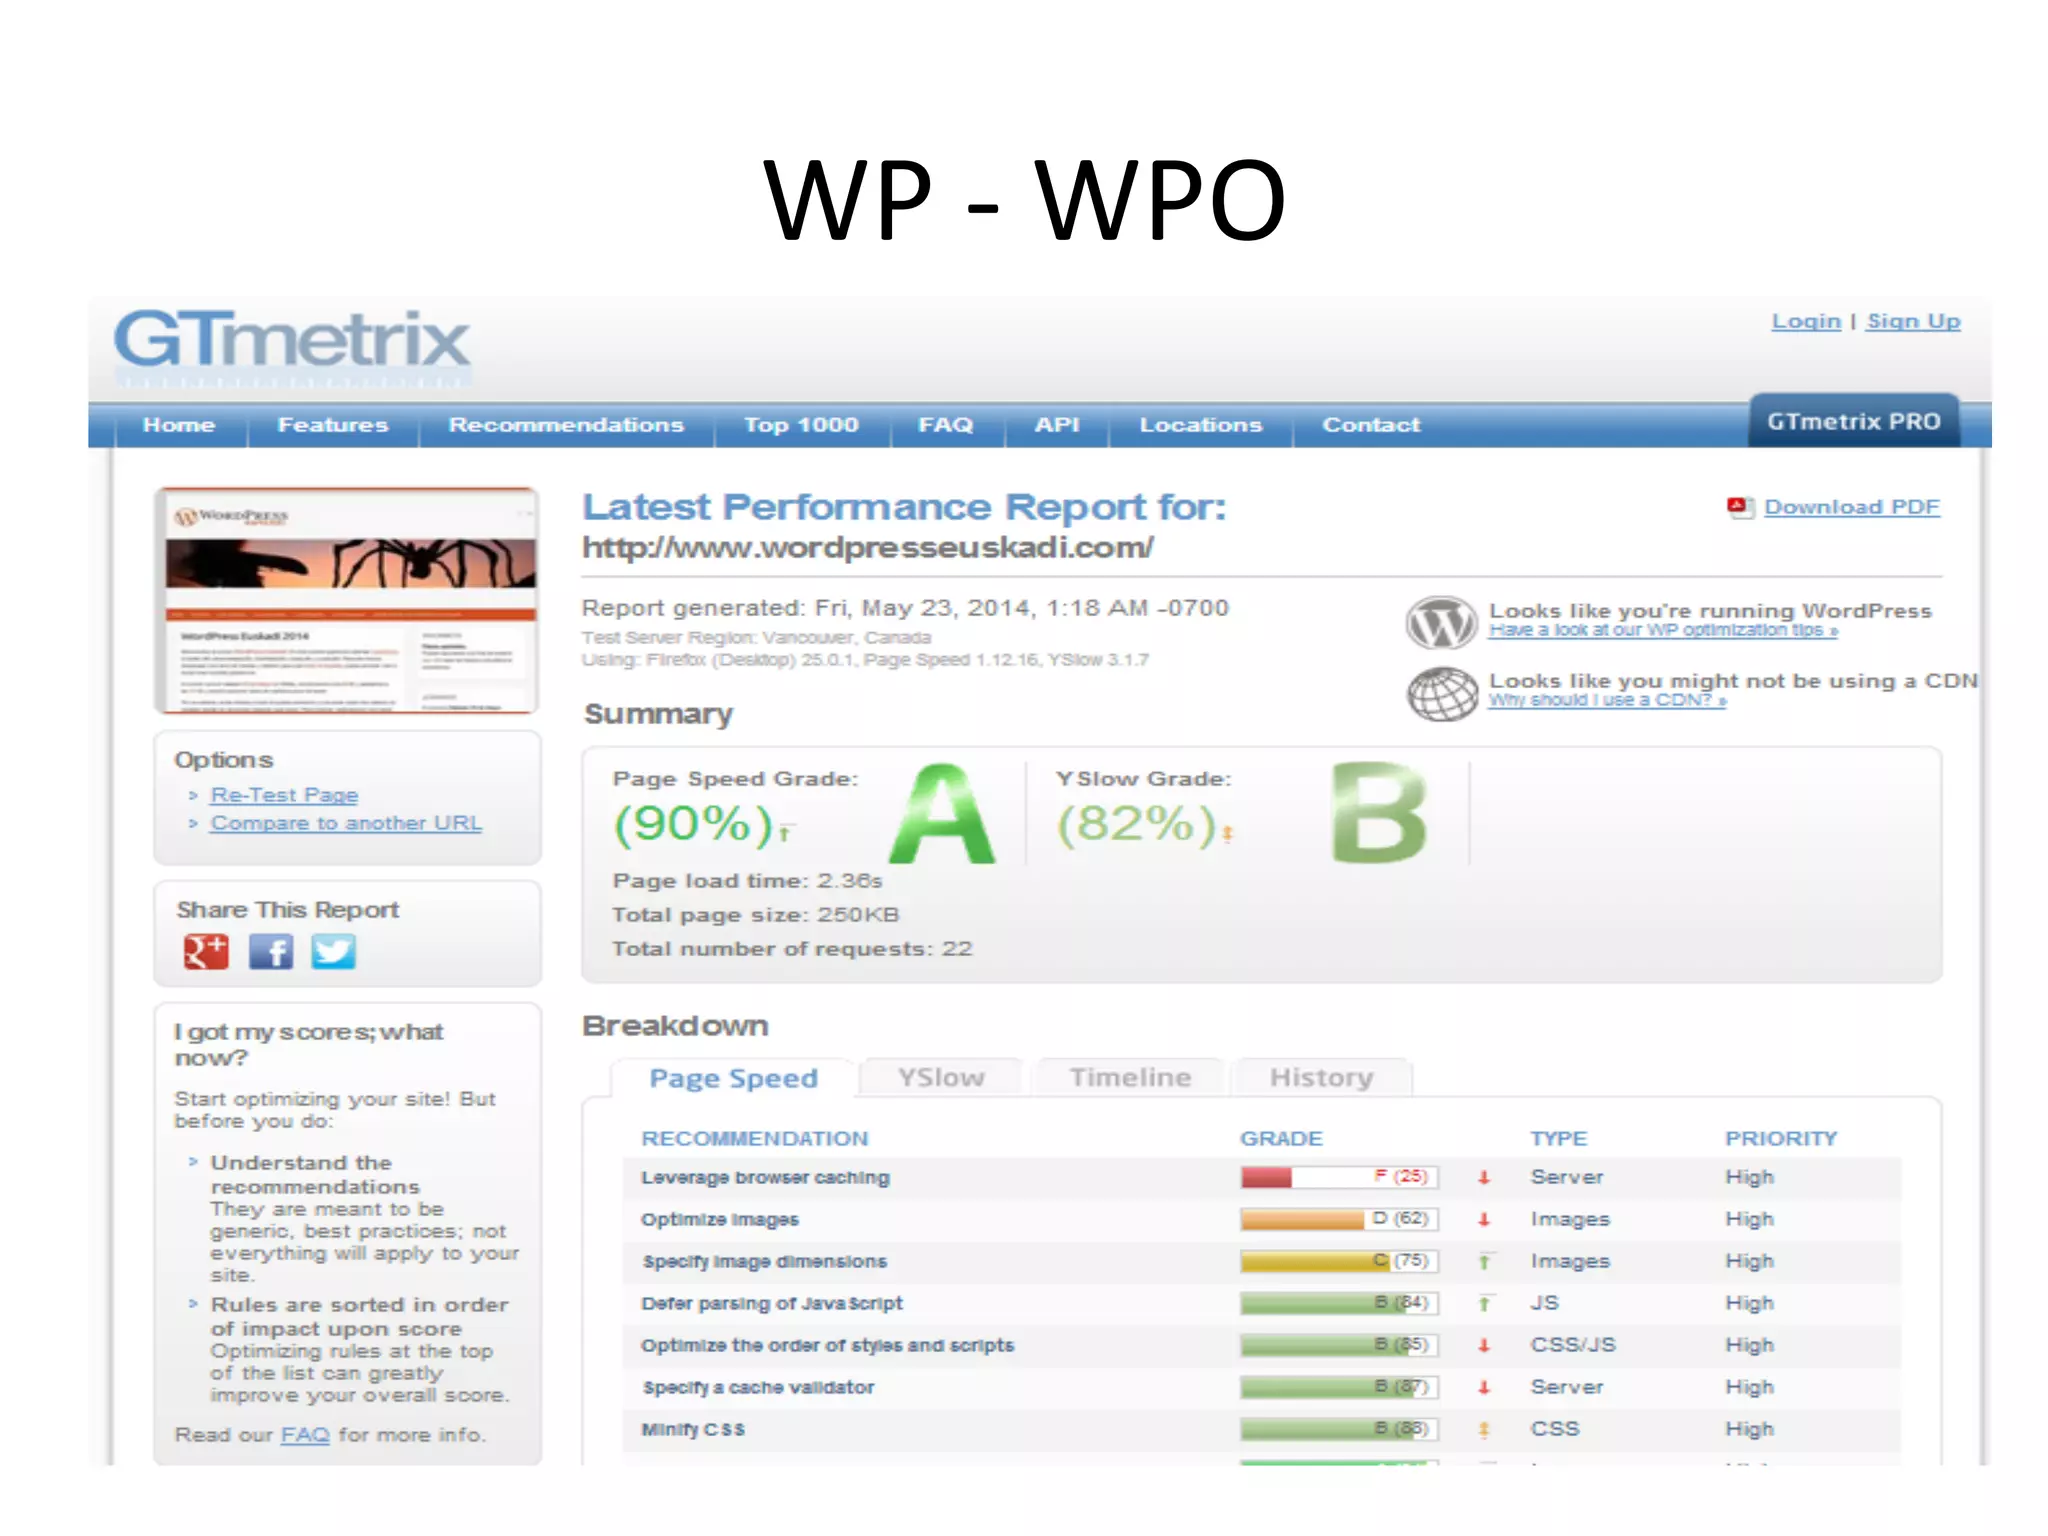Expand Defer parsing of JavaScript recommendation
Image resolution: width=2048 pixels, height=1536 pixels.
tap(772, 1304)
